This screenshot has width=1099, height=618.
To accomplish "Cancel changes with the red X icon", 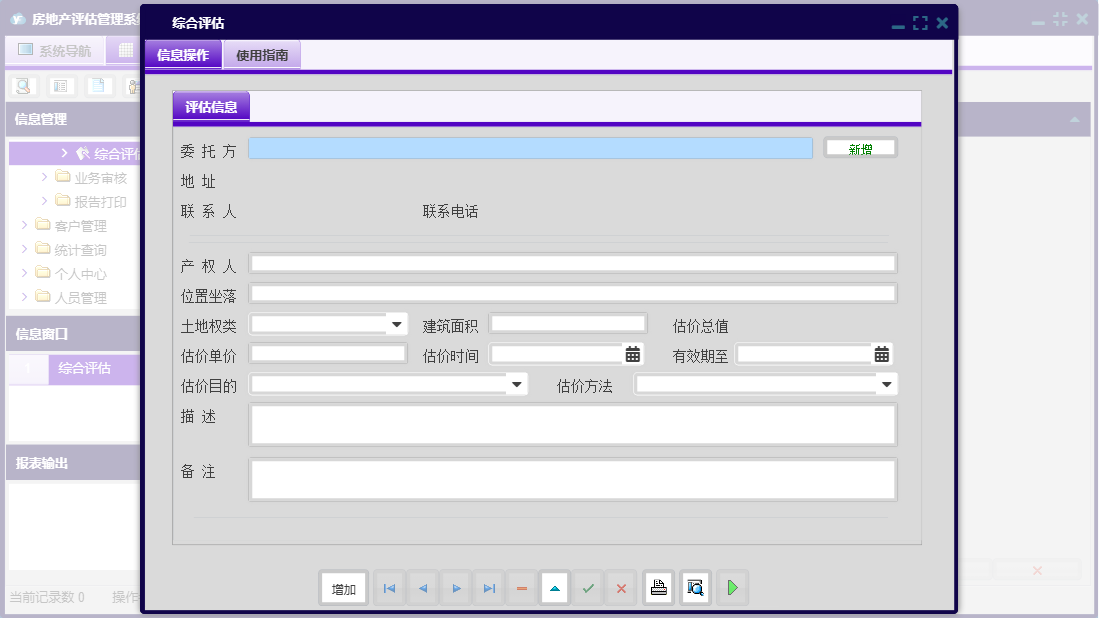I will pos(621,588).
